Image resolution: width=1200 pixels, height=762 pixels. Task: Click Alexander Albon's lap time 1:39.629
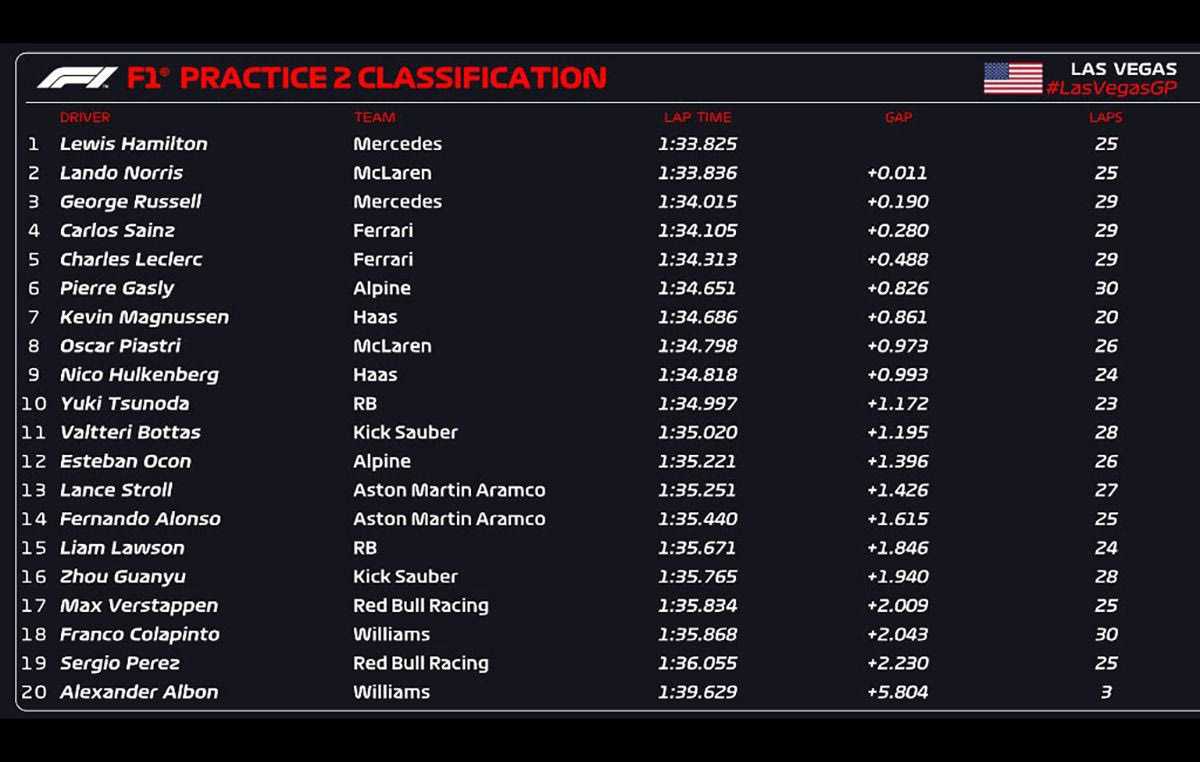(697, 692)
